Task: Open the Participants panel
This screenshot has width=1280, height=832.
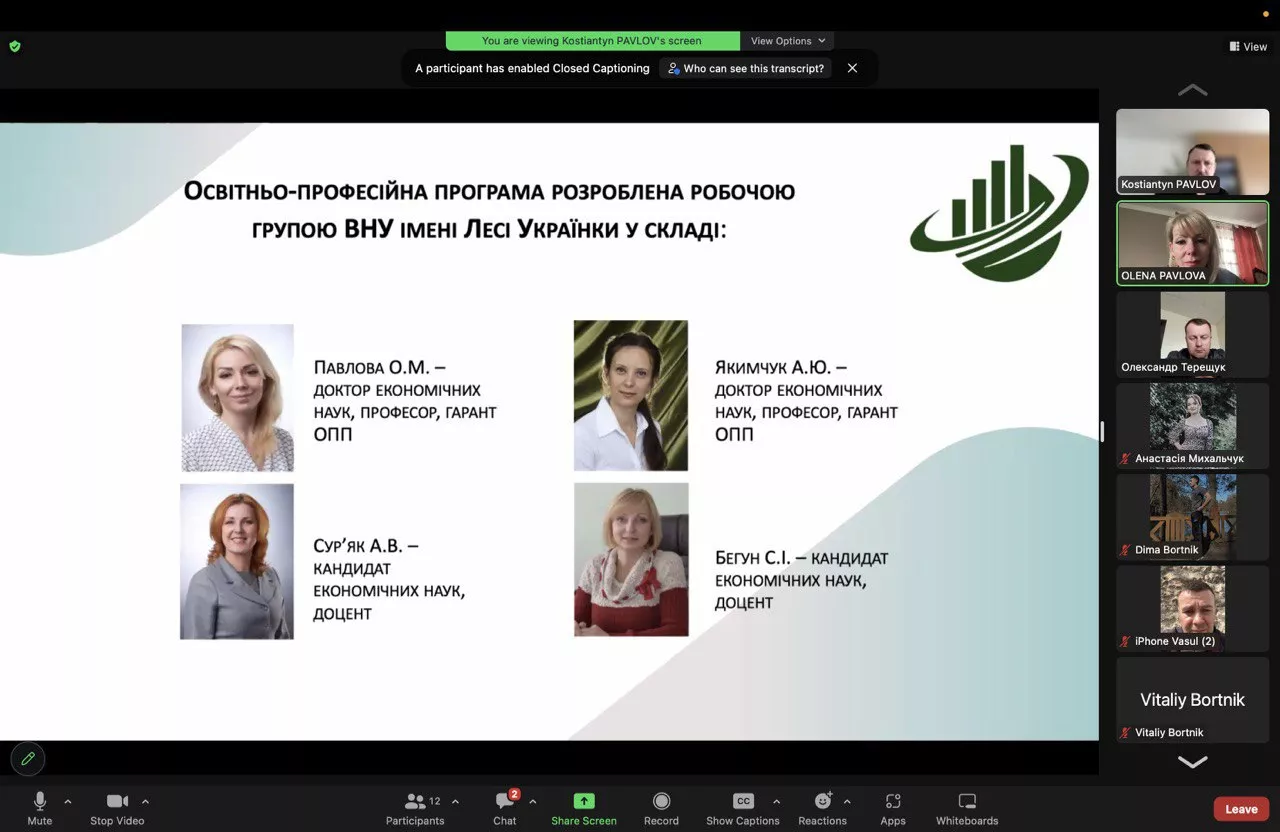Action: coord(415,806)
